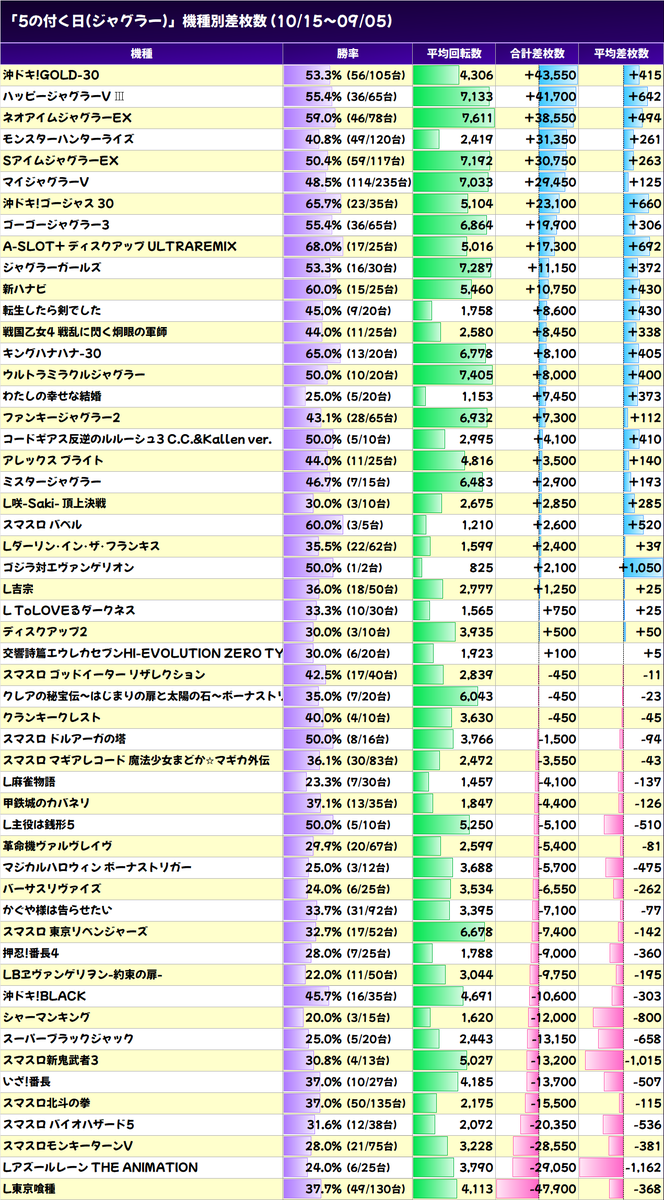664x1200 pixels.
Task: Click 革命機ヴァルヴレイヴ machine name
Action: (56, 845)
